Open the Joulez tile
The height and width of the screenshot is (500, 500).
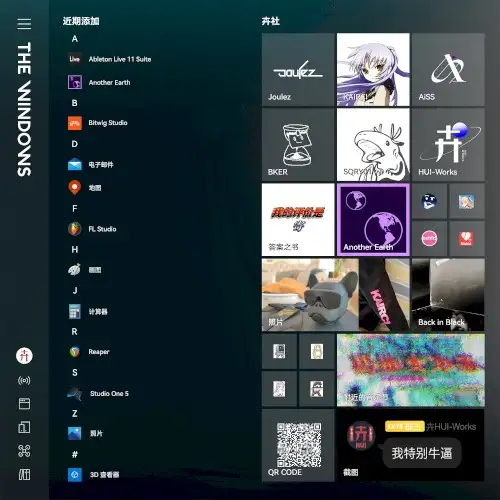tap(298, 70)
